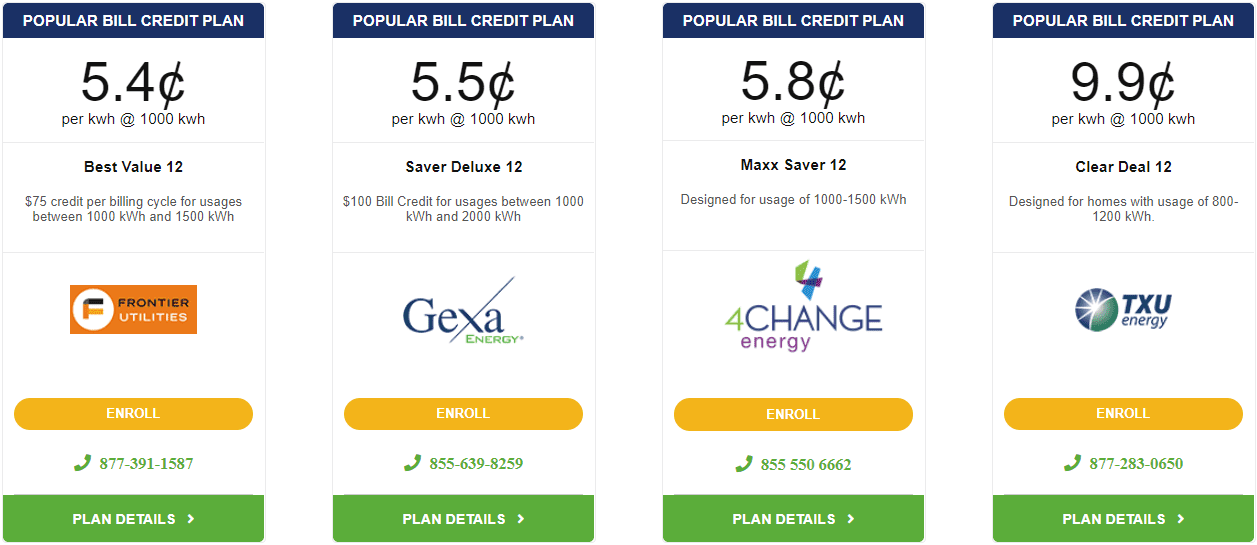1257x545 pixels.
Task: Click the 4Change Energy logo
Action: 803,306
